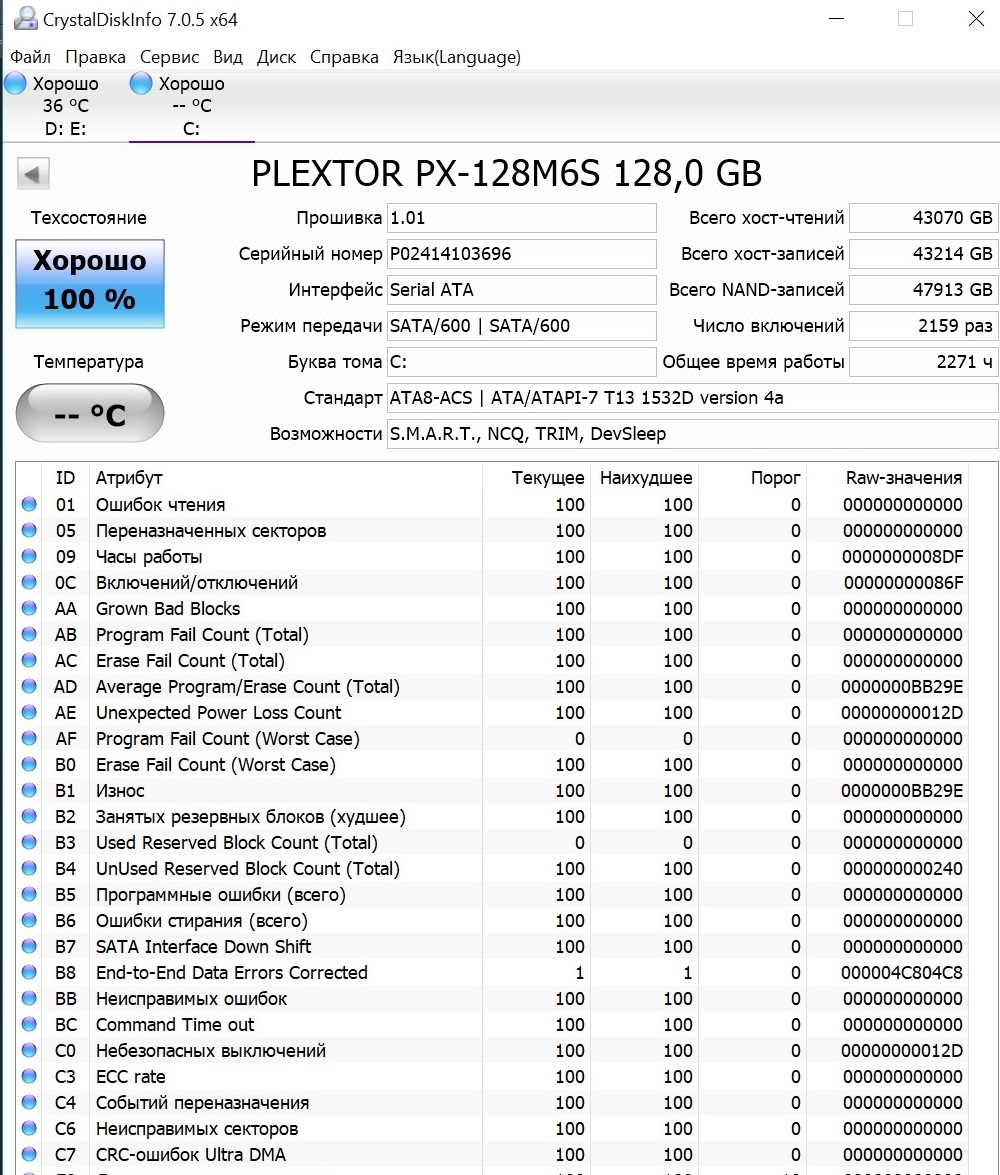Click status orb for B2 Занятых резервных блоков
Viewport: 1000px width, 1175px height.
point(29,816)
